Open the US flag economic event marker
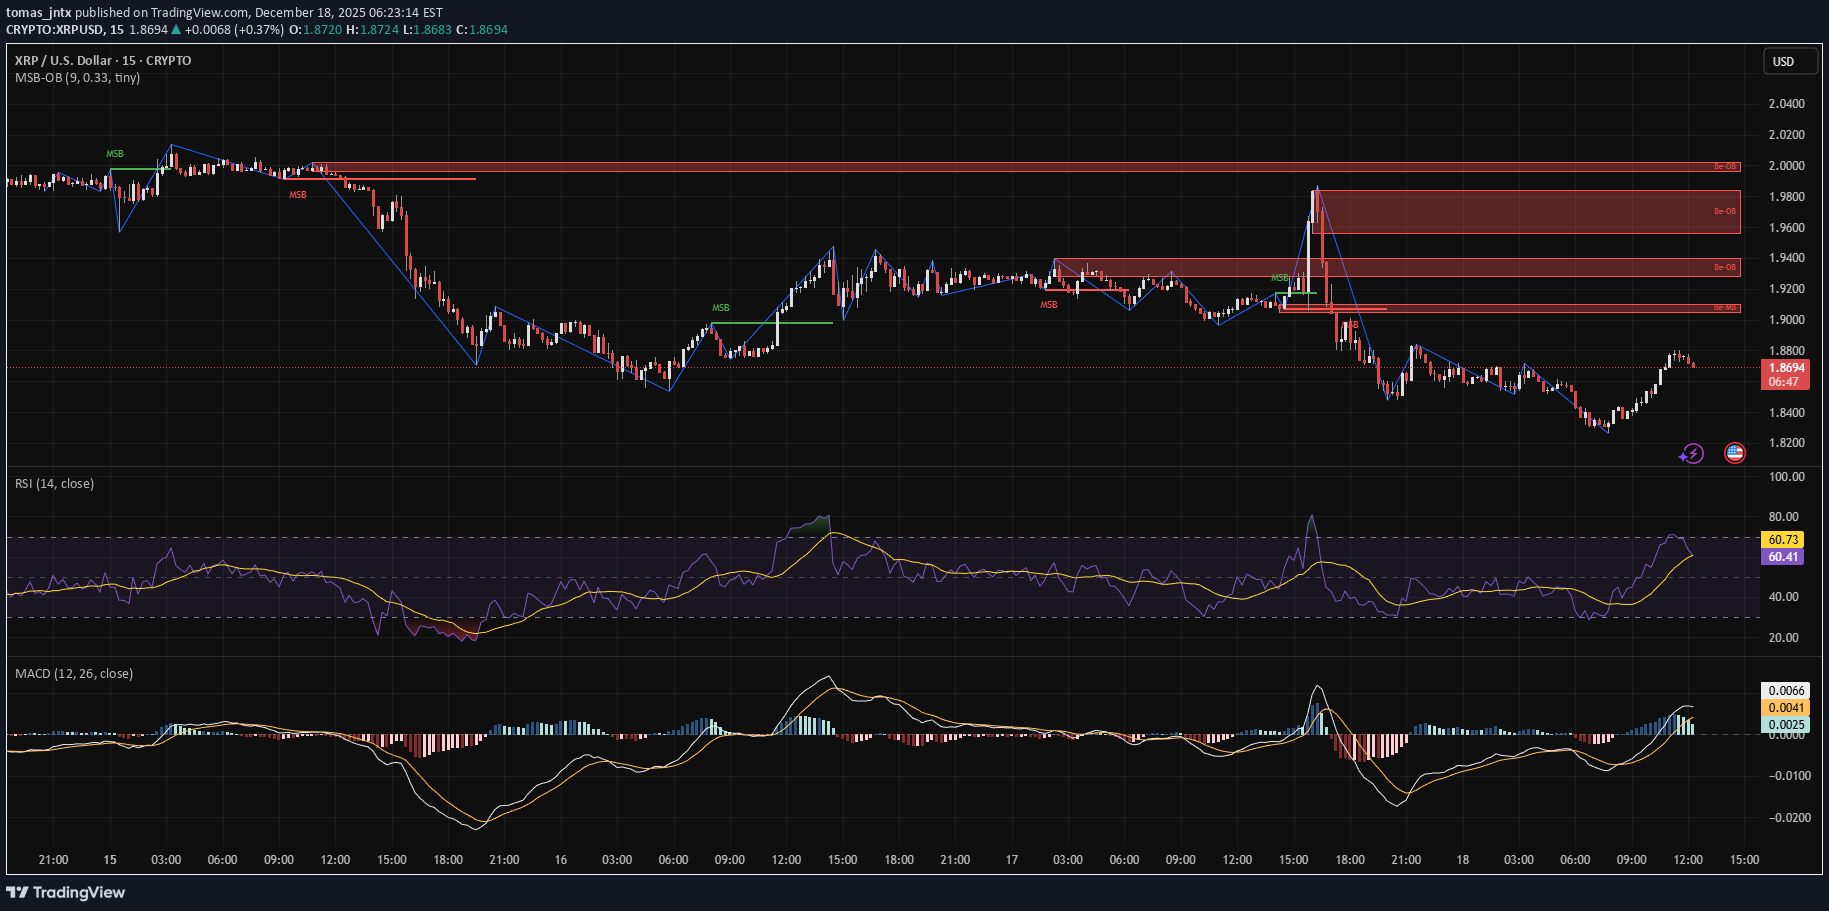This screenshot has width=1829, height=911. tap(1734, 453)
